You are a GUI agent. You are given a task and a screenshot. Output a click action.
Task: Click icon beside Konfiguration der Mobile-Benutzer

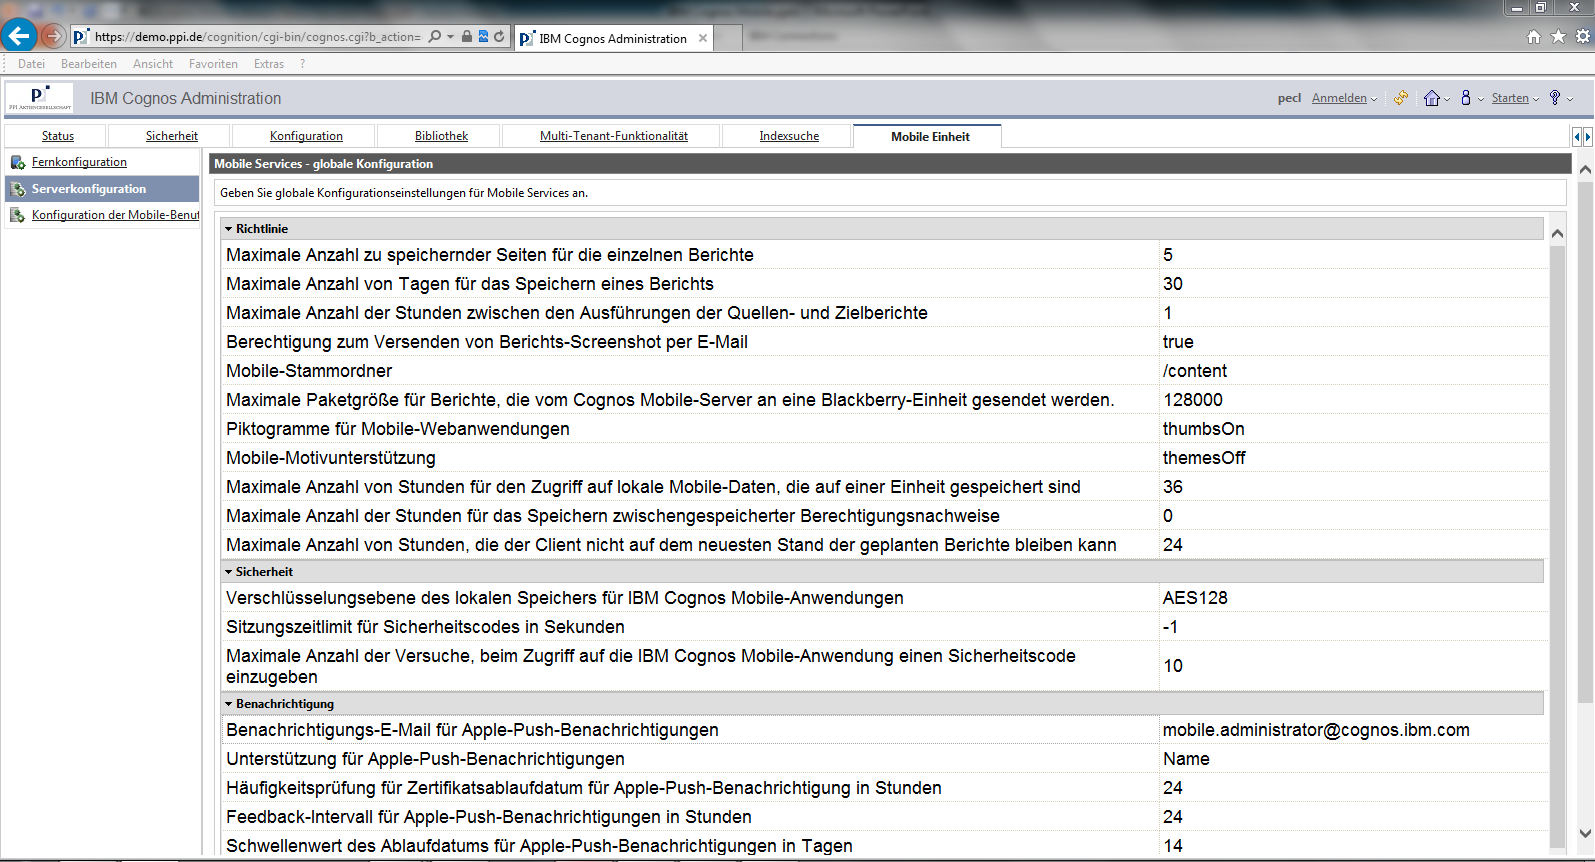click(18, 215)
